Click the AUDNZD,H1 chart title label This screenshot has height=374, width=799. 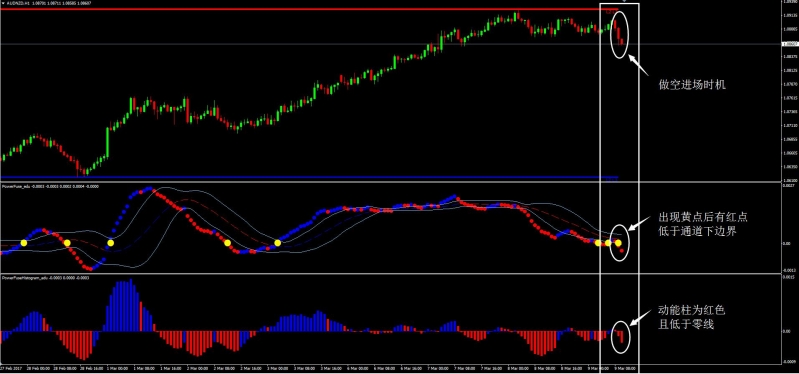[x=17, y=2]
